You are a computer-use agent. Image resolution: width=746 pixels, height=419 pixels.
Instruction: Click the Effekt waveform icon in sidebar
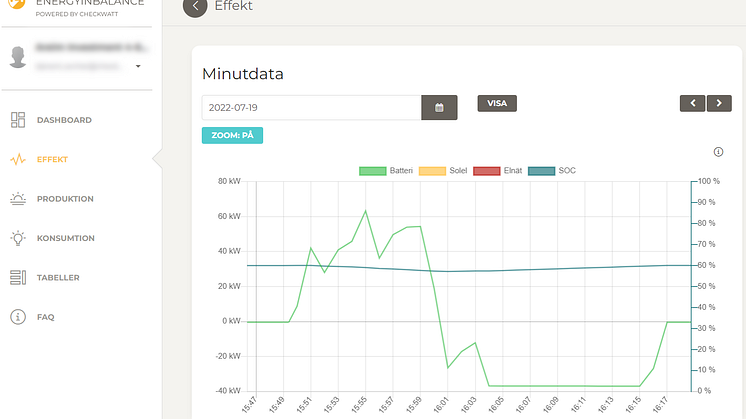(x=18, y=160)
